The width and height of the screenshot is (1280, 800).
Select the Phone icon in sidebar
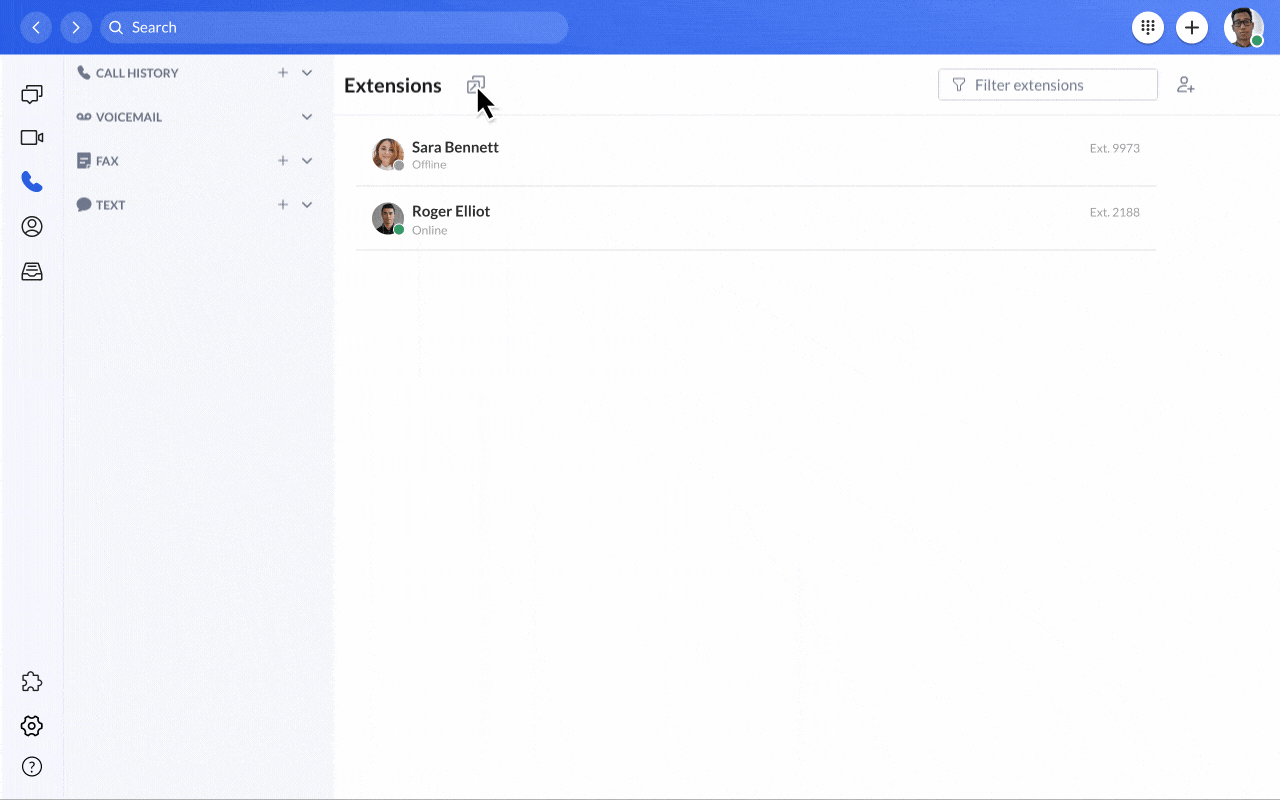point(32,182)
